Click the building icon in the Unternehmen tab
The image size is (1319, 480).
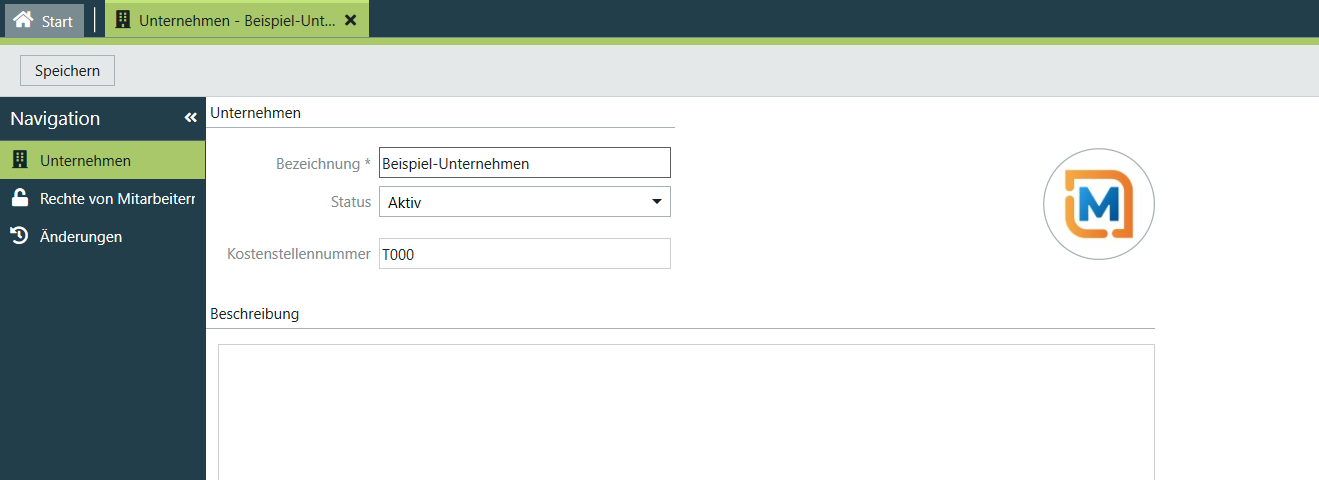[123, 20]
